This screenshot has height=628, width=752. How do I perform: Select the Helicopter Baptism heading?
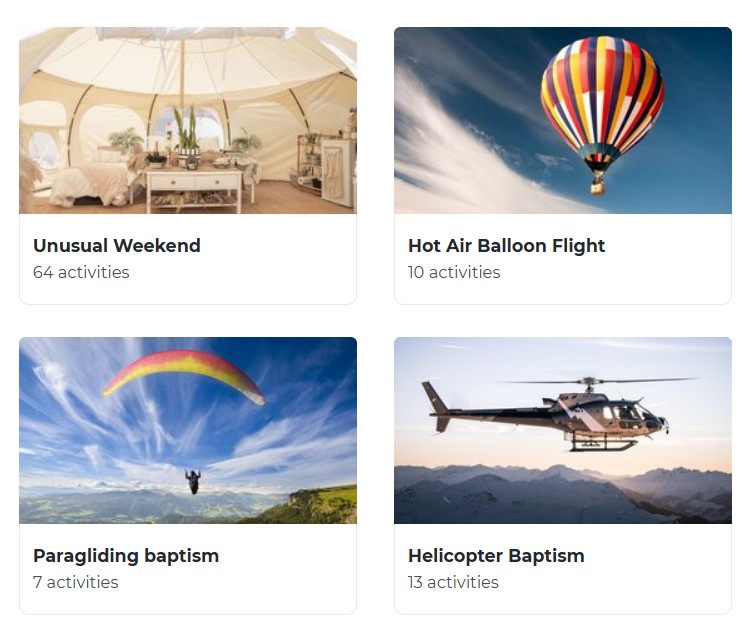[x=496, y=556]
